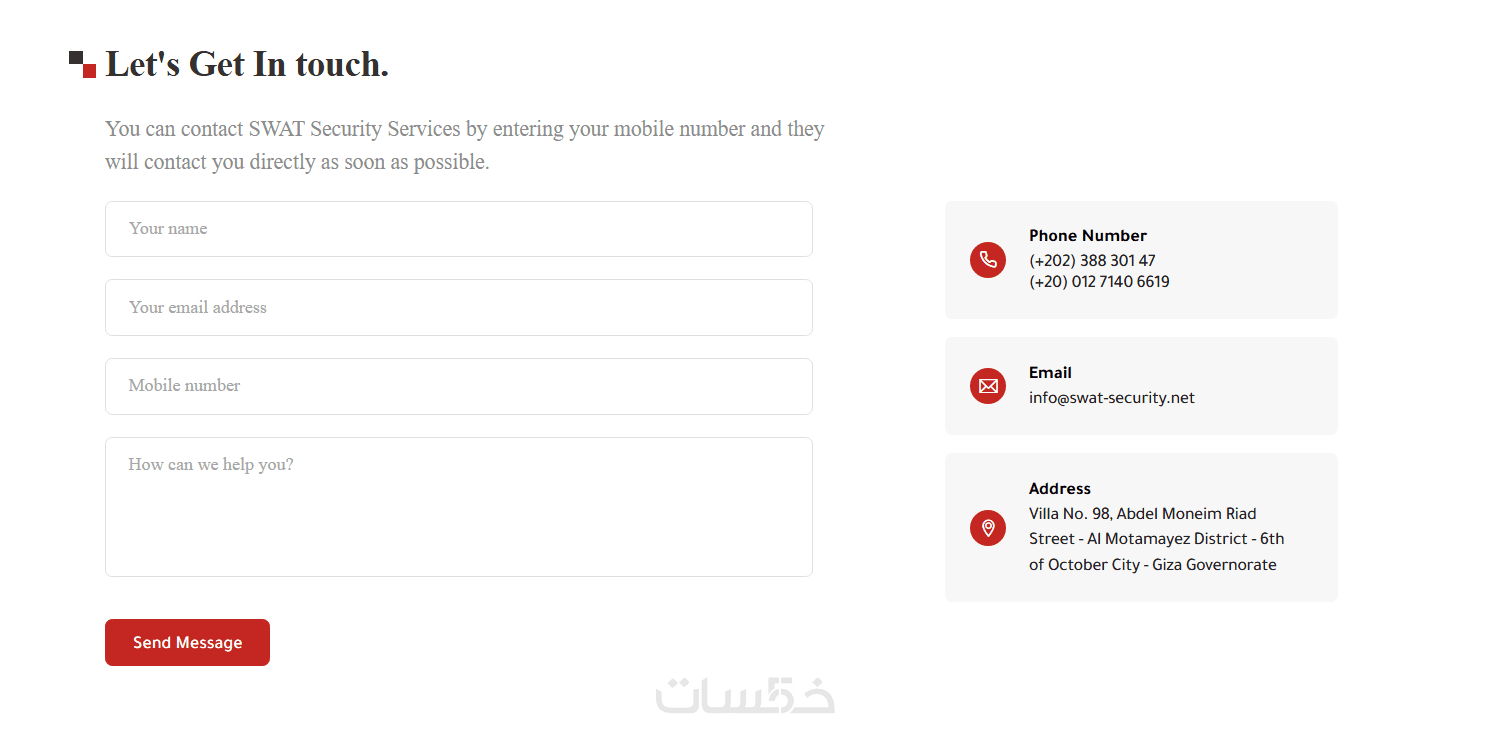This screenshot has height=729, width=1492.
Task: Click the bold Phone Number label
Action: [x=1087, y=236]
